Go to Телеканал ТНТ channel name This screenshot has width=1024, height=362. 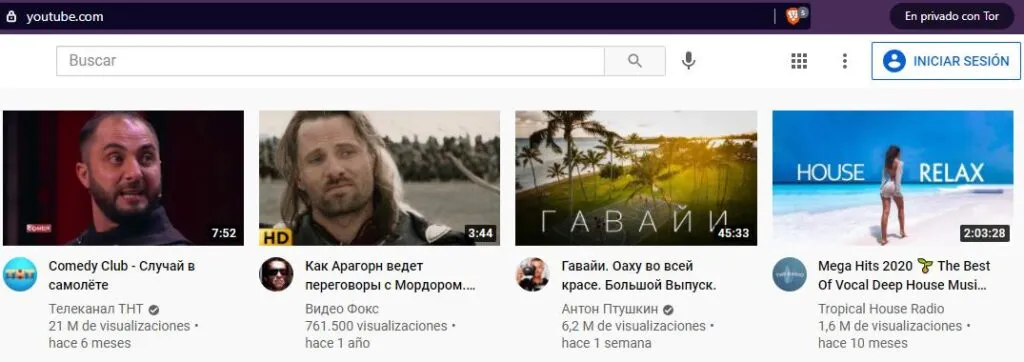[x=96, y=309]
